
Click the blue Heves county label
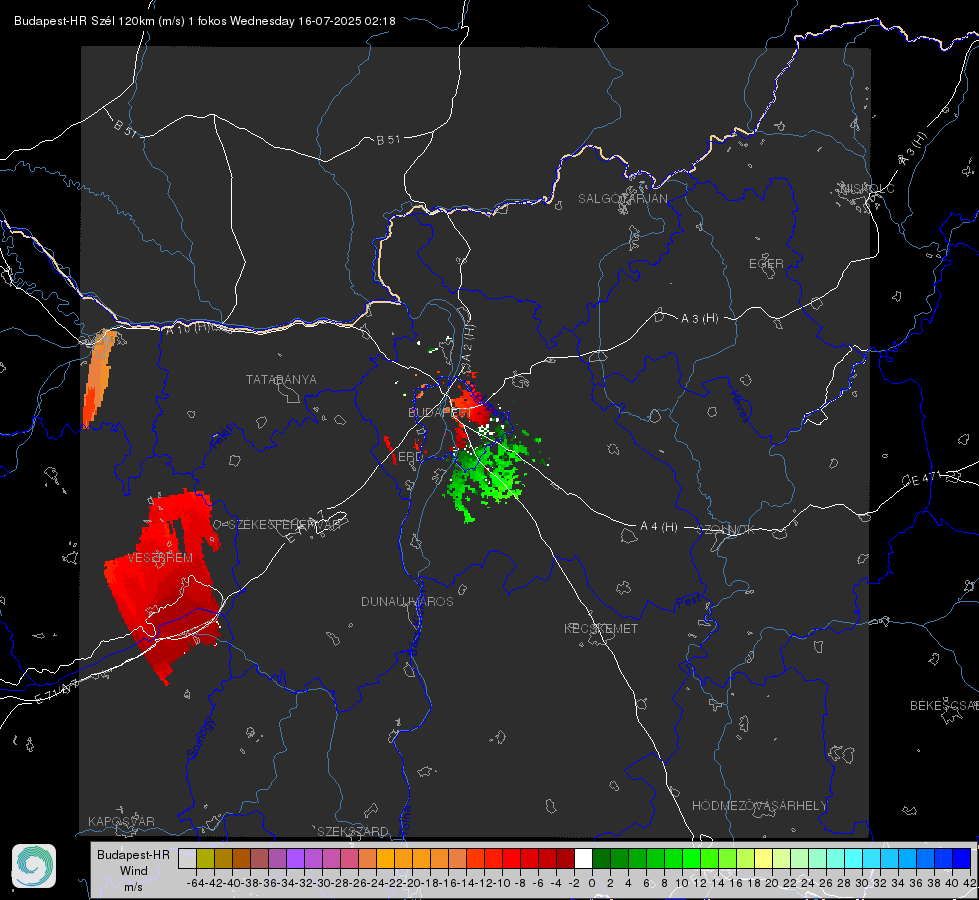(x=740, y=405)
